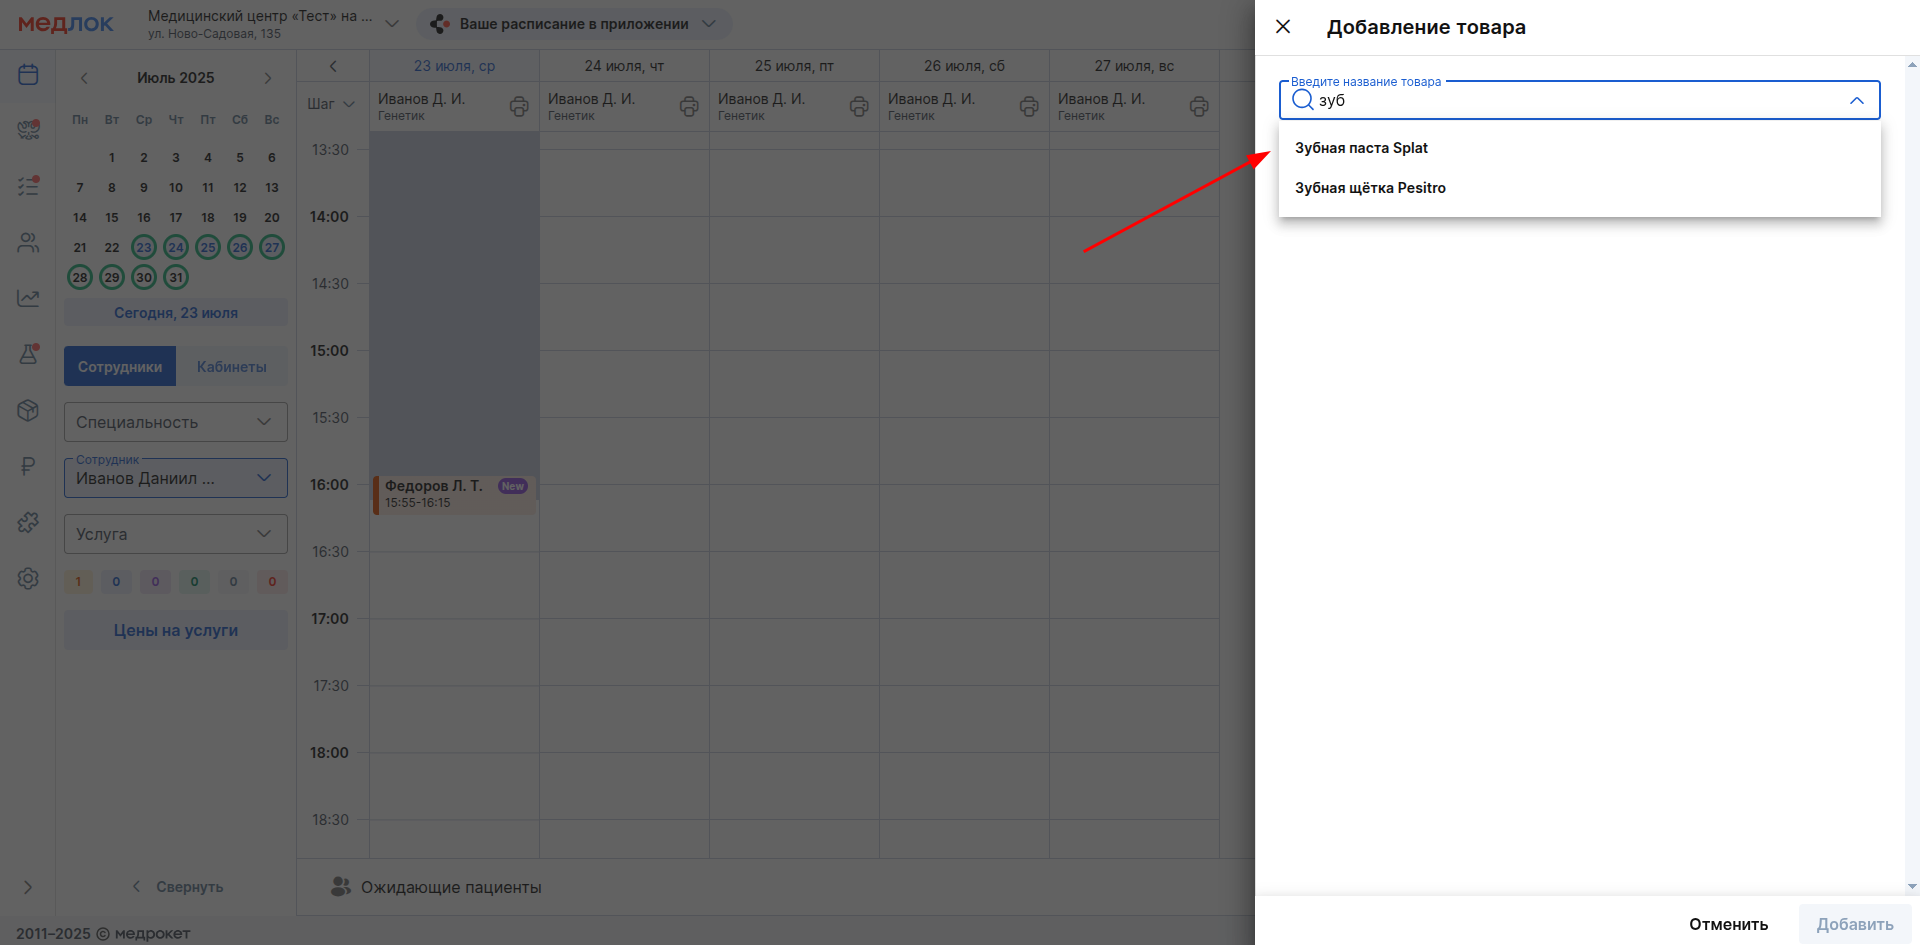Open the Сотрудник dropdown Иванов Даниил

click(x=176, y=478)
